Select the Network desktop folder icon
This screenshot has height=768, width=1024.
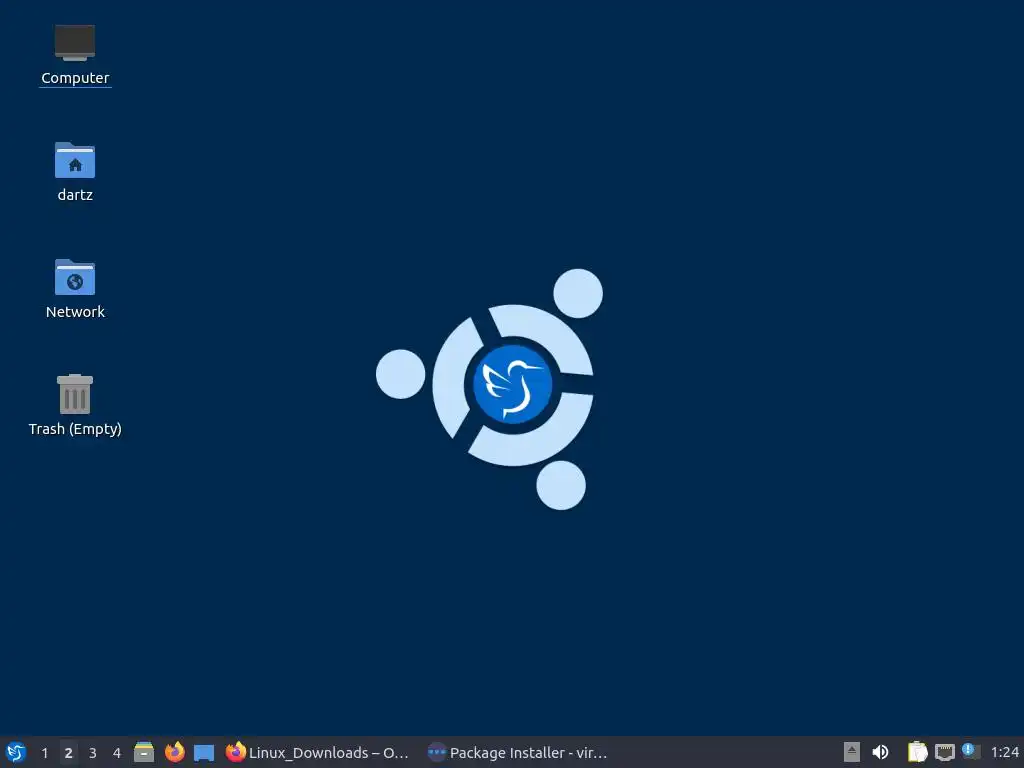(x=75, y=289)
